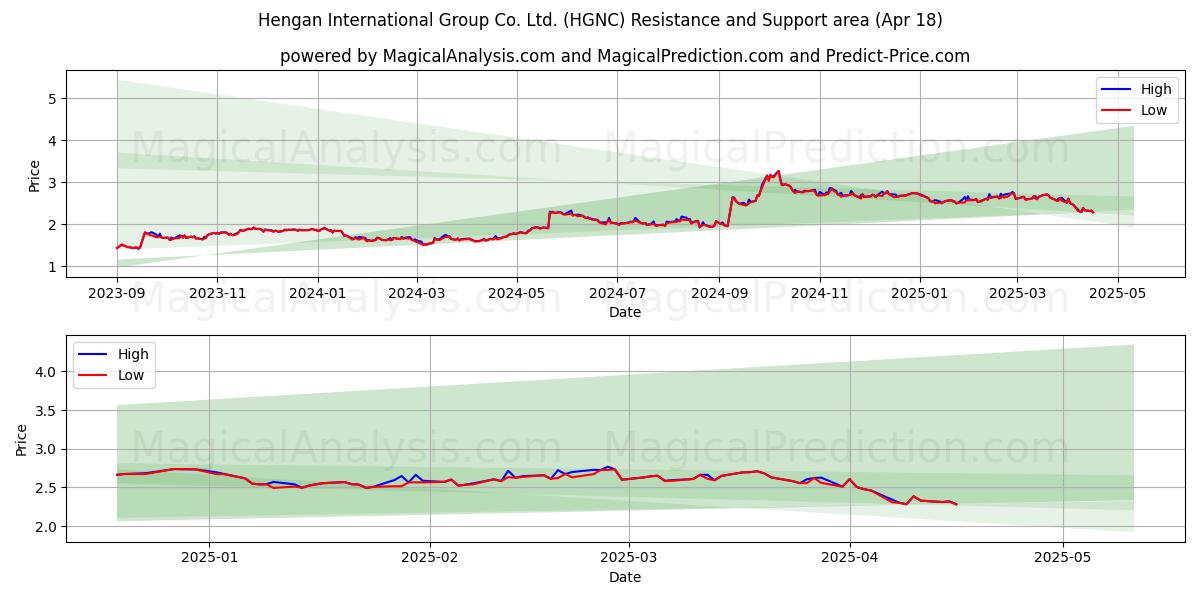Click the y-axis value '2.5' on the bottom chart
1200x600 pixels.
[x=48, y=488]
